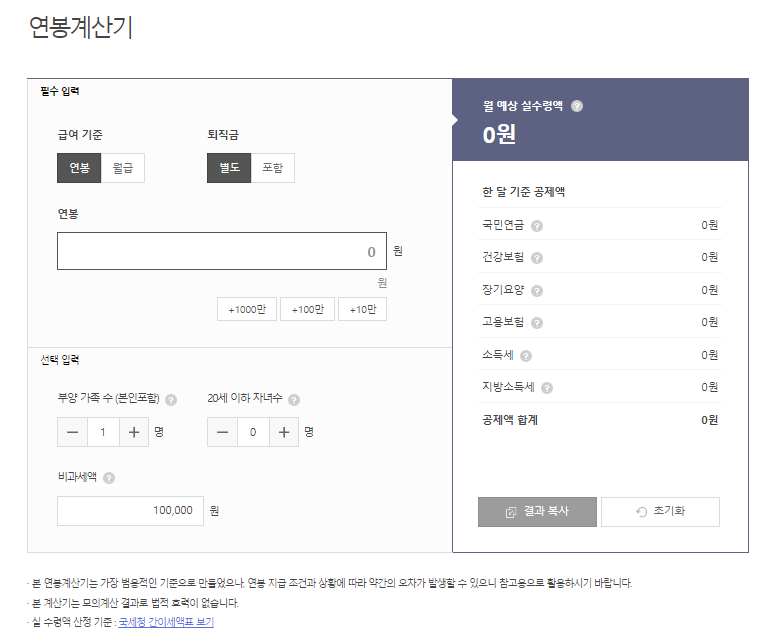
Task: Click the 선택 입력 section label
Action: (x=60, y=360)
